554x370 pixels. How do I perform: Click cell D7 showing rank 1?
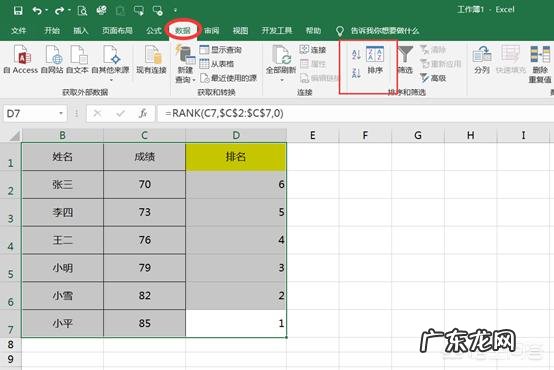(236, 323)
